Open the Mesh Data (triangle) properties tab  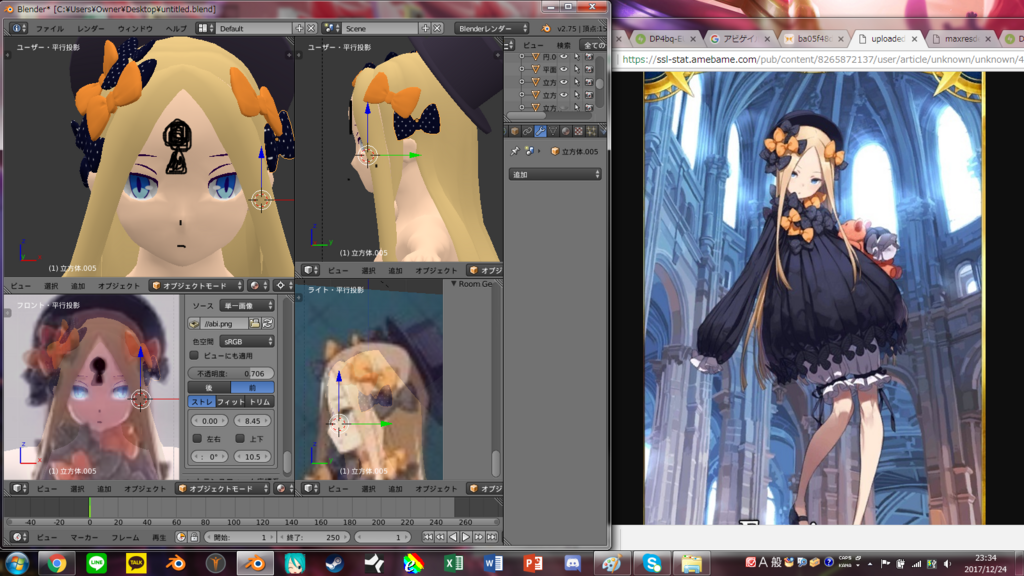point(553,131)
